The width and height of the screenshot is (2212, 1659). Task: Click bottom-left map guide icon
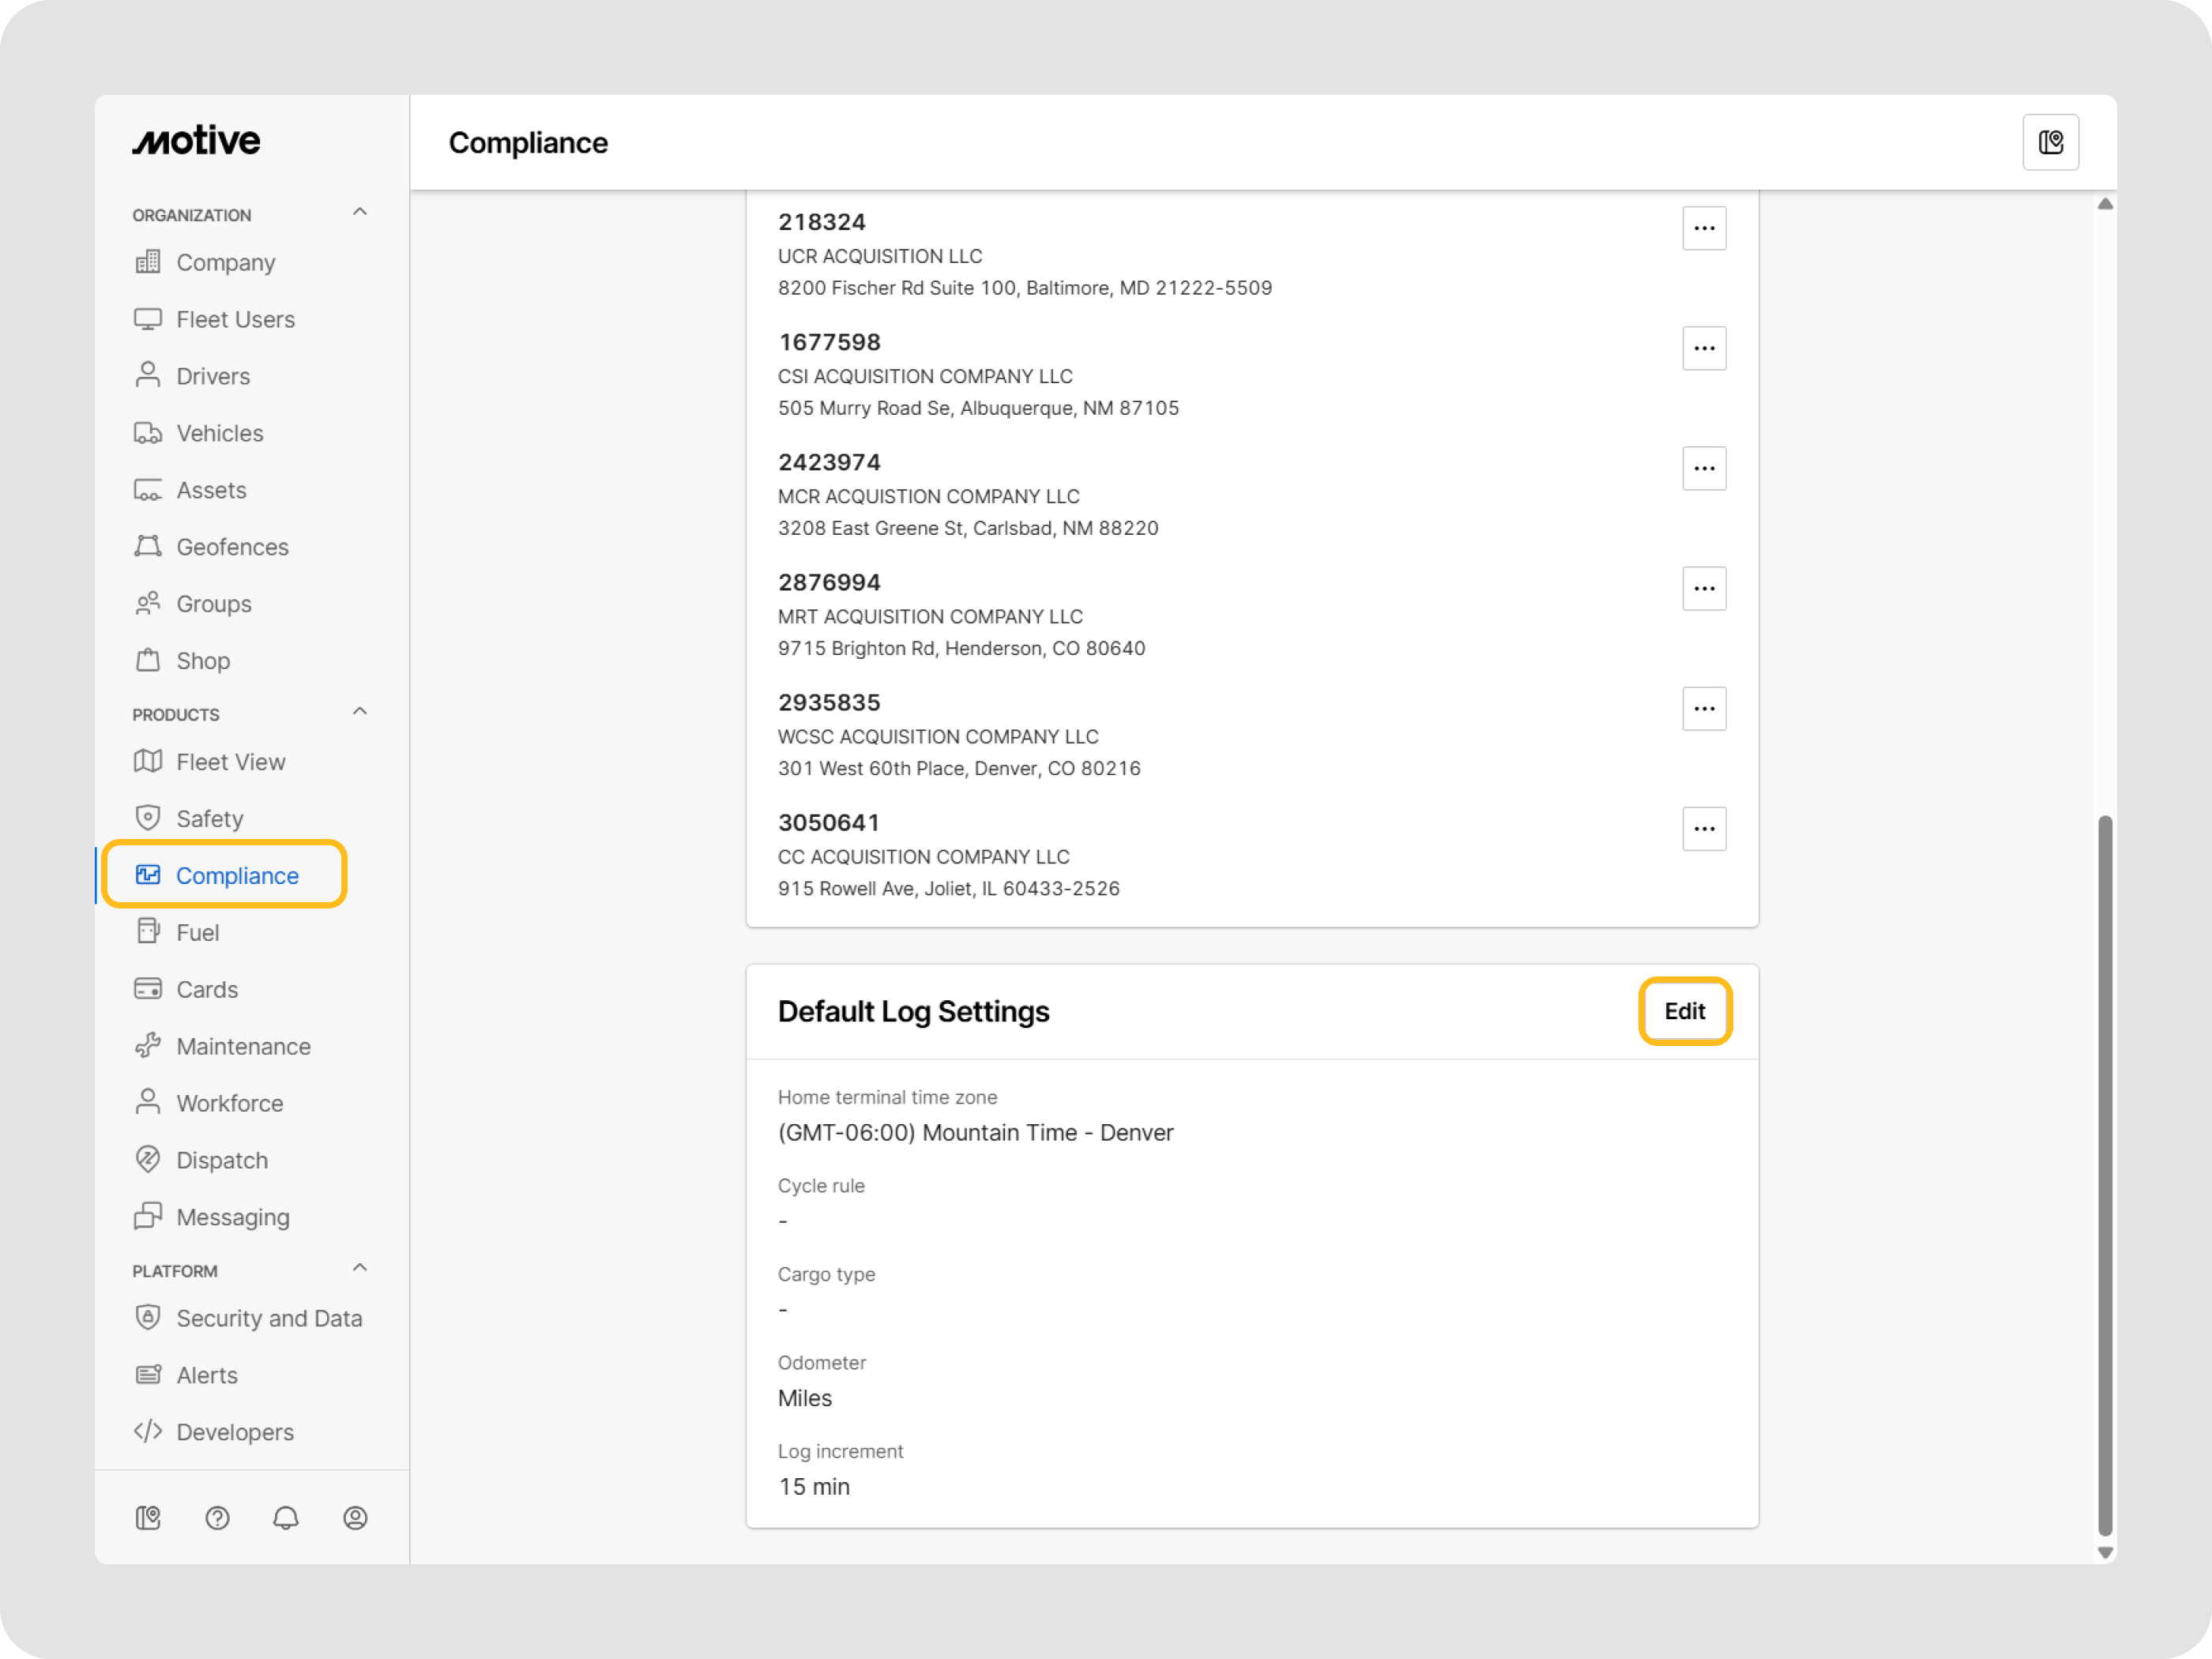(x=148, y=1518)
